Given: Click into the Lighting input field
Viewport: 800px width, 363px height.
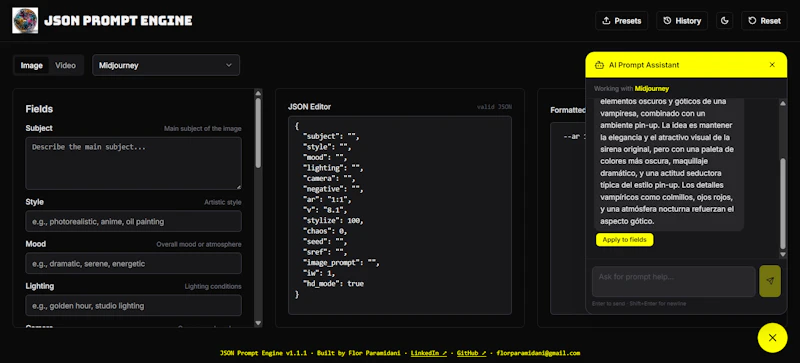Looking at the screenshot, I should pyautogui.click(x=134, y=305).
